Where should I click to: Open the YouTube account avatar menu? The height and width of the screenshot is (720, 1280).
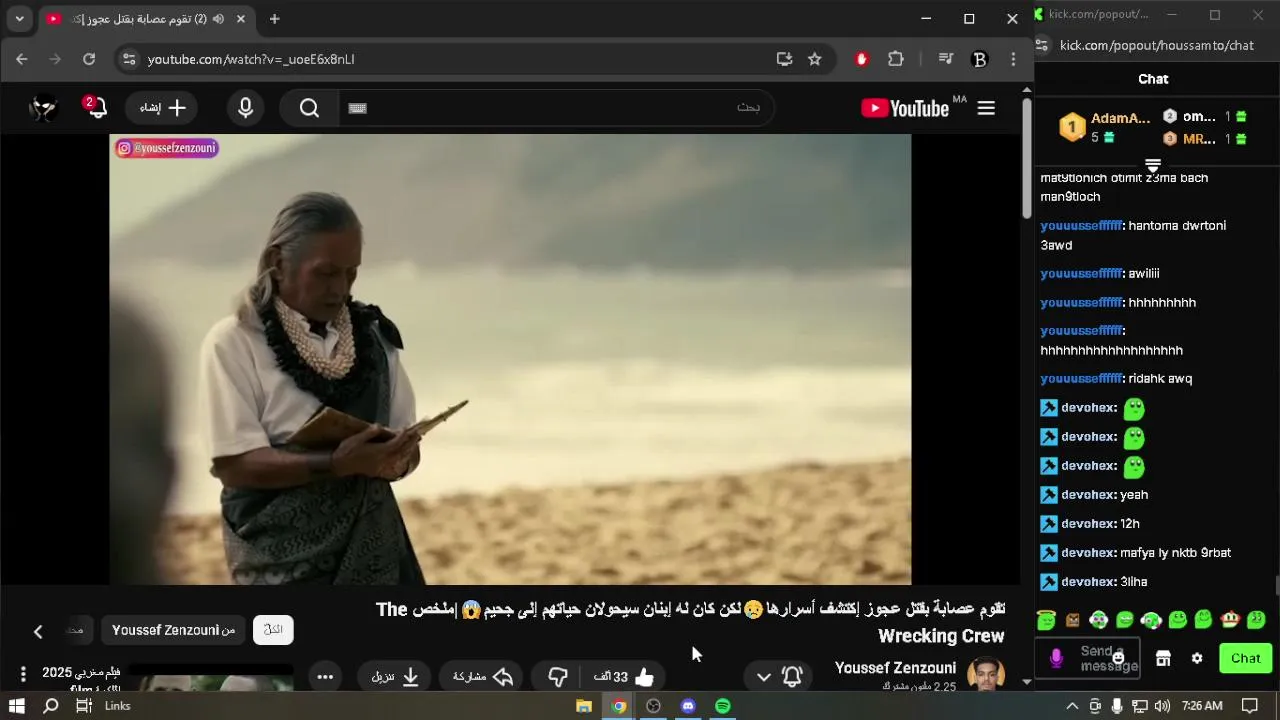tap(43, 108)
